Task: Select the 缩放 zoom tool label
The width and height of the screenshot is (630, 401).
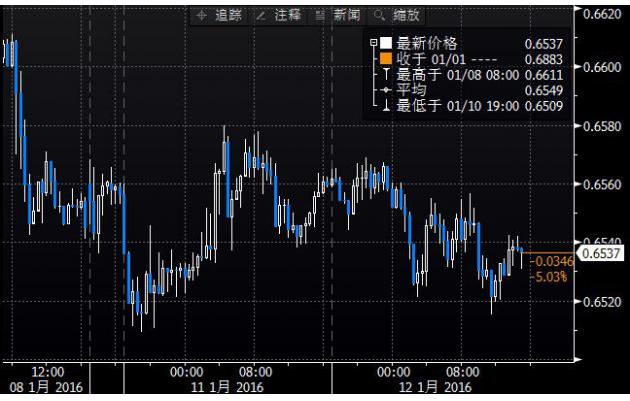Action: (406, 15)
